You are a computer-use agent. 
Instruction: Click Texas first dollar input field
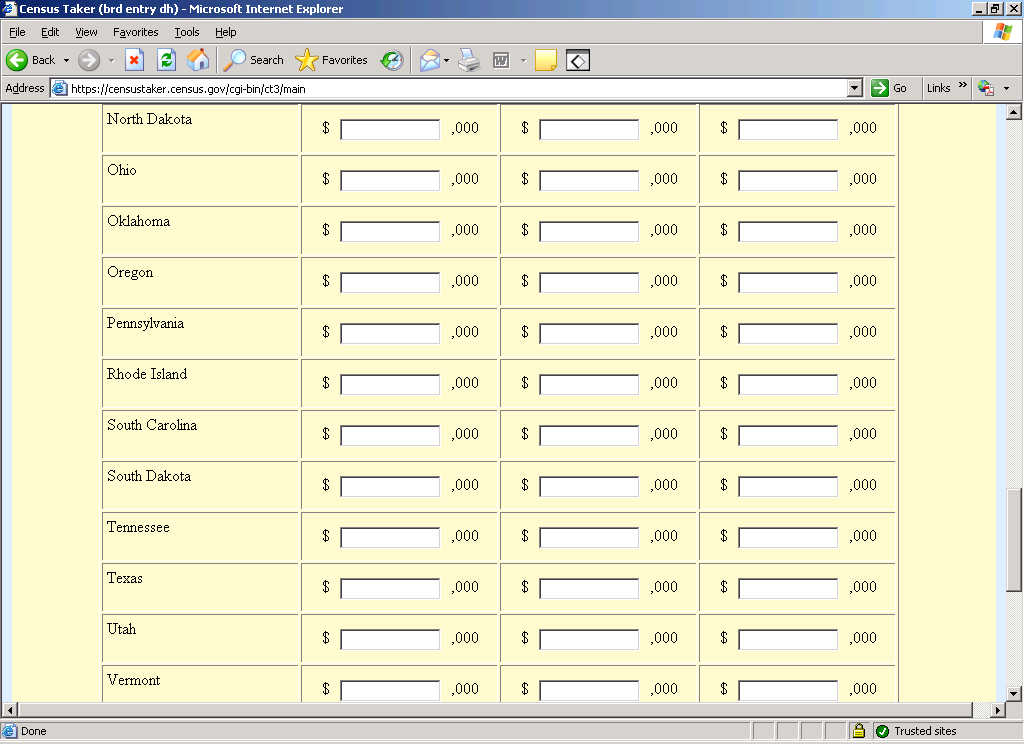390,588
